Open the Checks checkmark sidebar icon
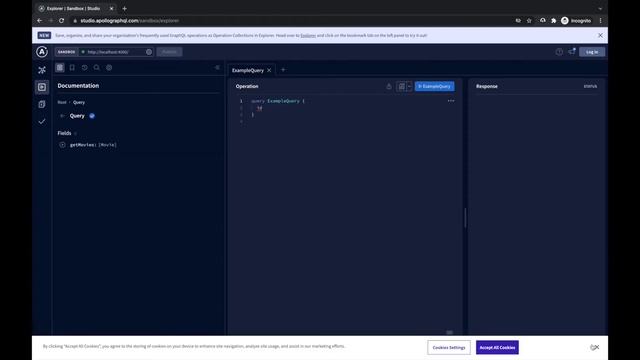 [42, 122]
